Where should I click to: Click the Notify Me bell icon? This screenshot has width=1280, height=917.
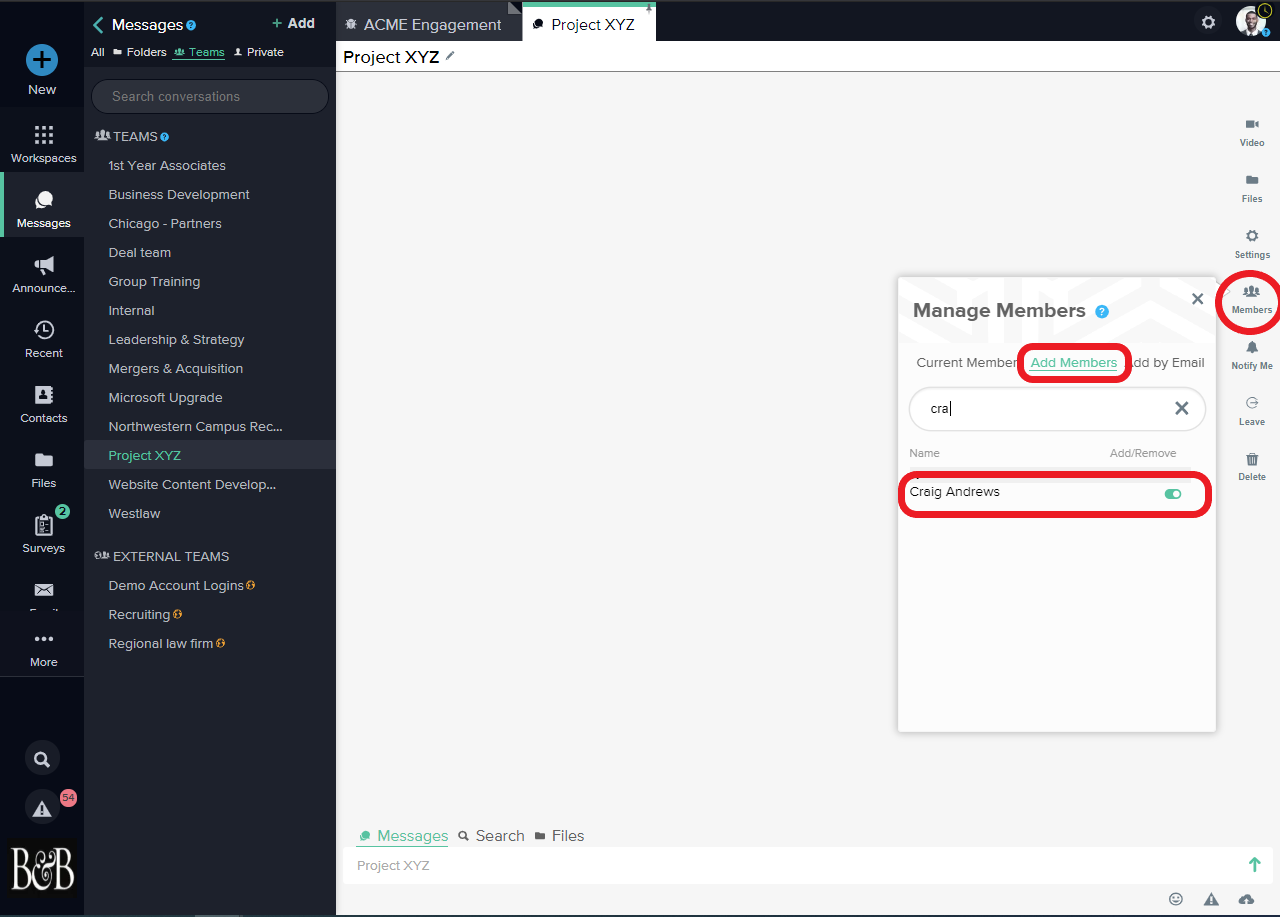1252,347
